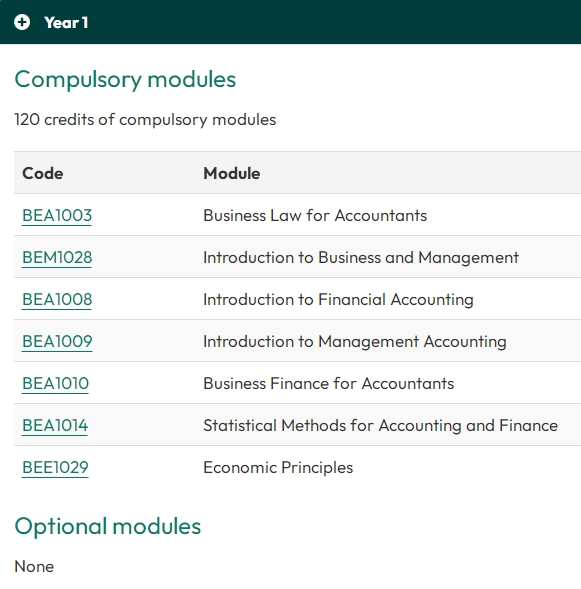
Task: Select Business Finance for Accountants text
Action: pyautogui.click(x=329, y=384)
